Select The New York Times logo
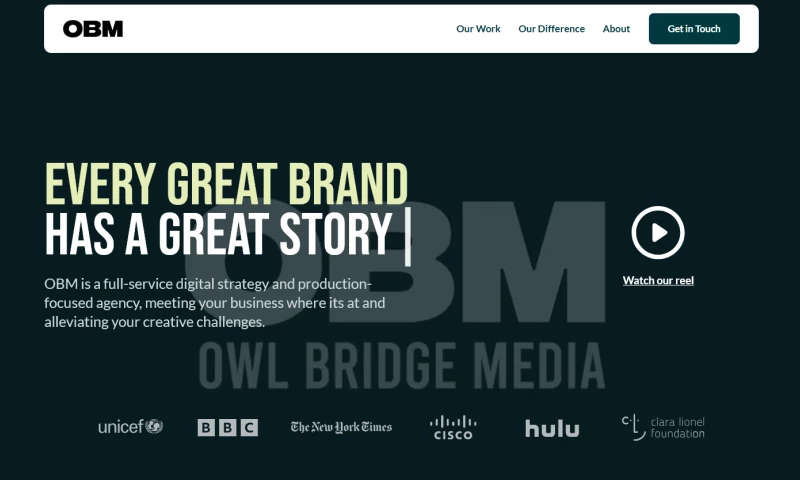Viewport: 800px width, 480px height. 341,427
